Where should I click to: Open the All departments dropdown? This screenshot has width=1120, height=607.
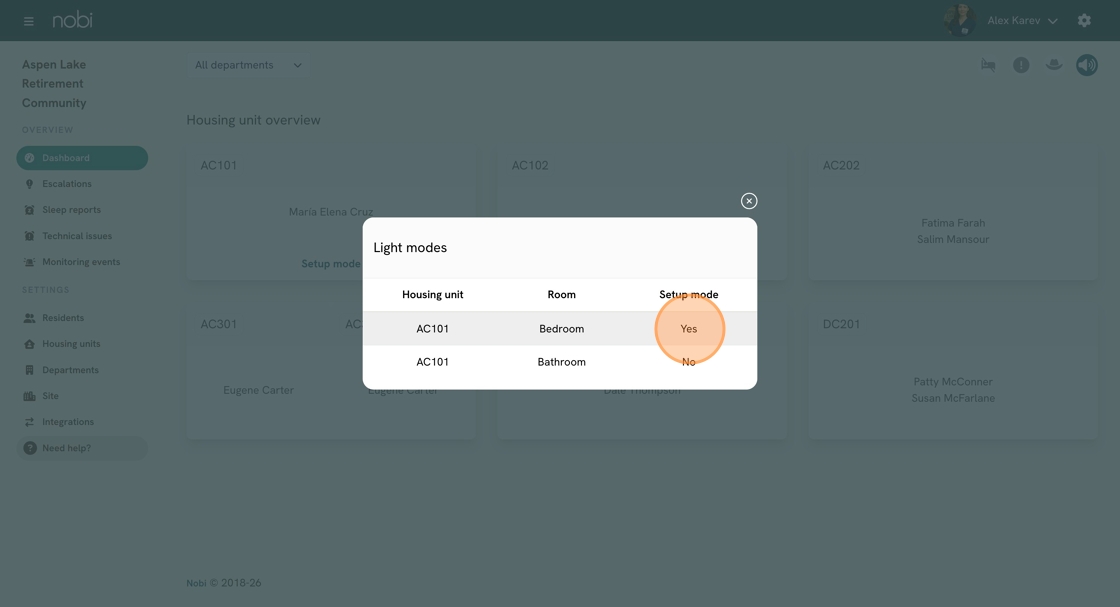tap(248, 65)
